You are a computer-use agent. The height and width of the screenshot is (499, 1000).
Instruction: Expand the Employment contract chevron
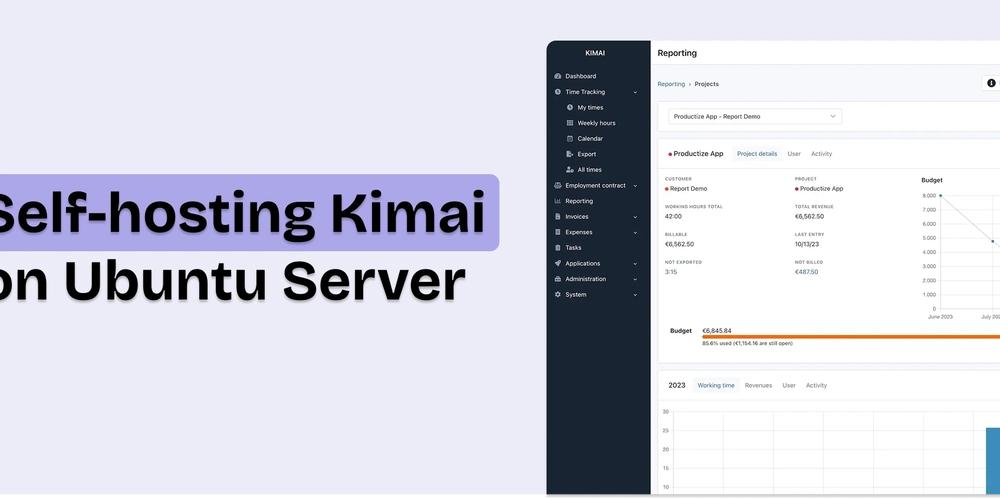point(635,186)
